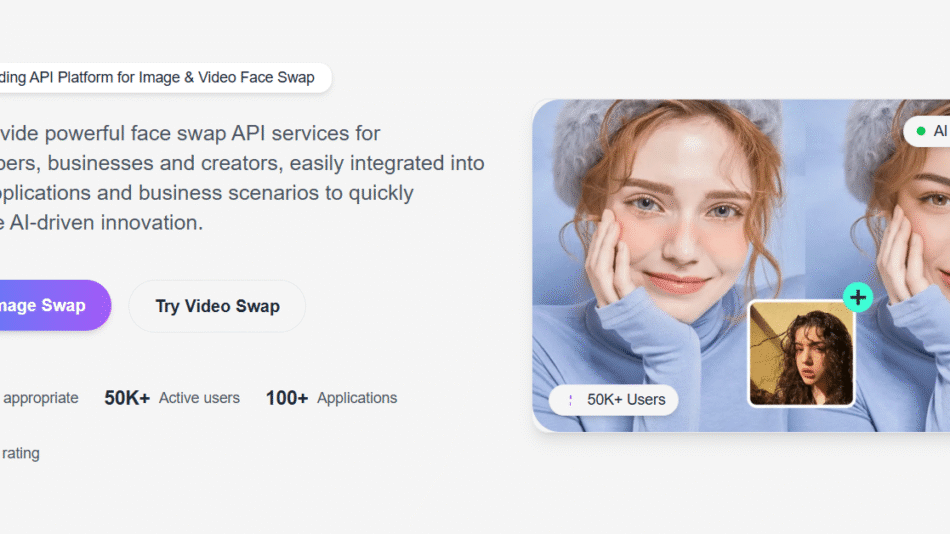
Task: Click the Applications label text
Action: point(357,398)
